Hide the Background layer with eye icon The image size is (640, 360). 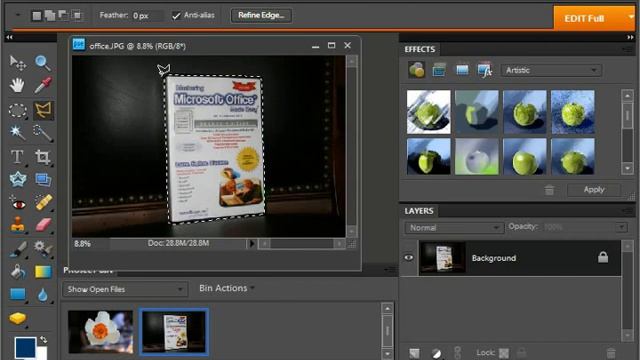tap(409, 258)
